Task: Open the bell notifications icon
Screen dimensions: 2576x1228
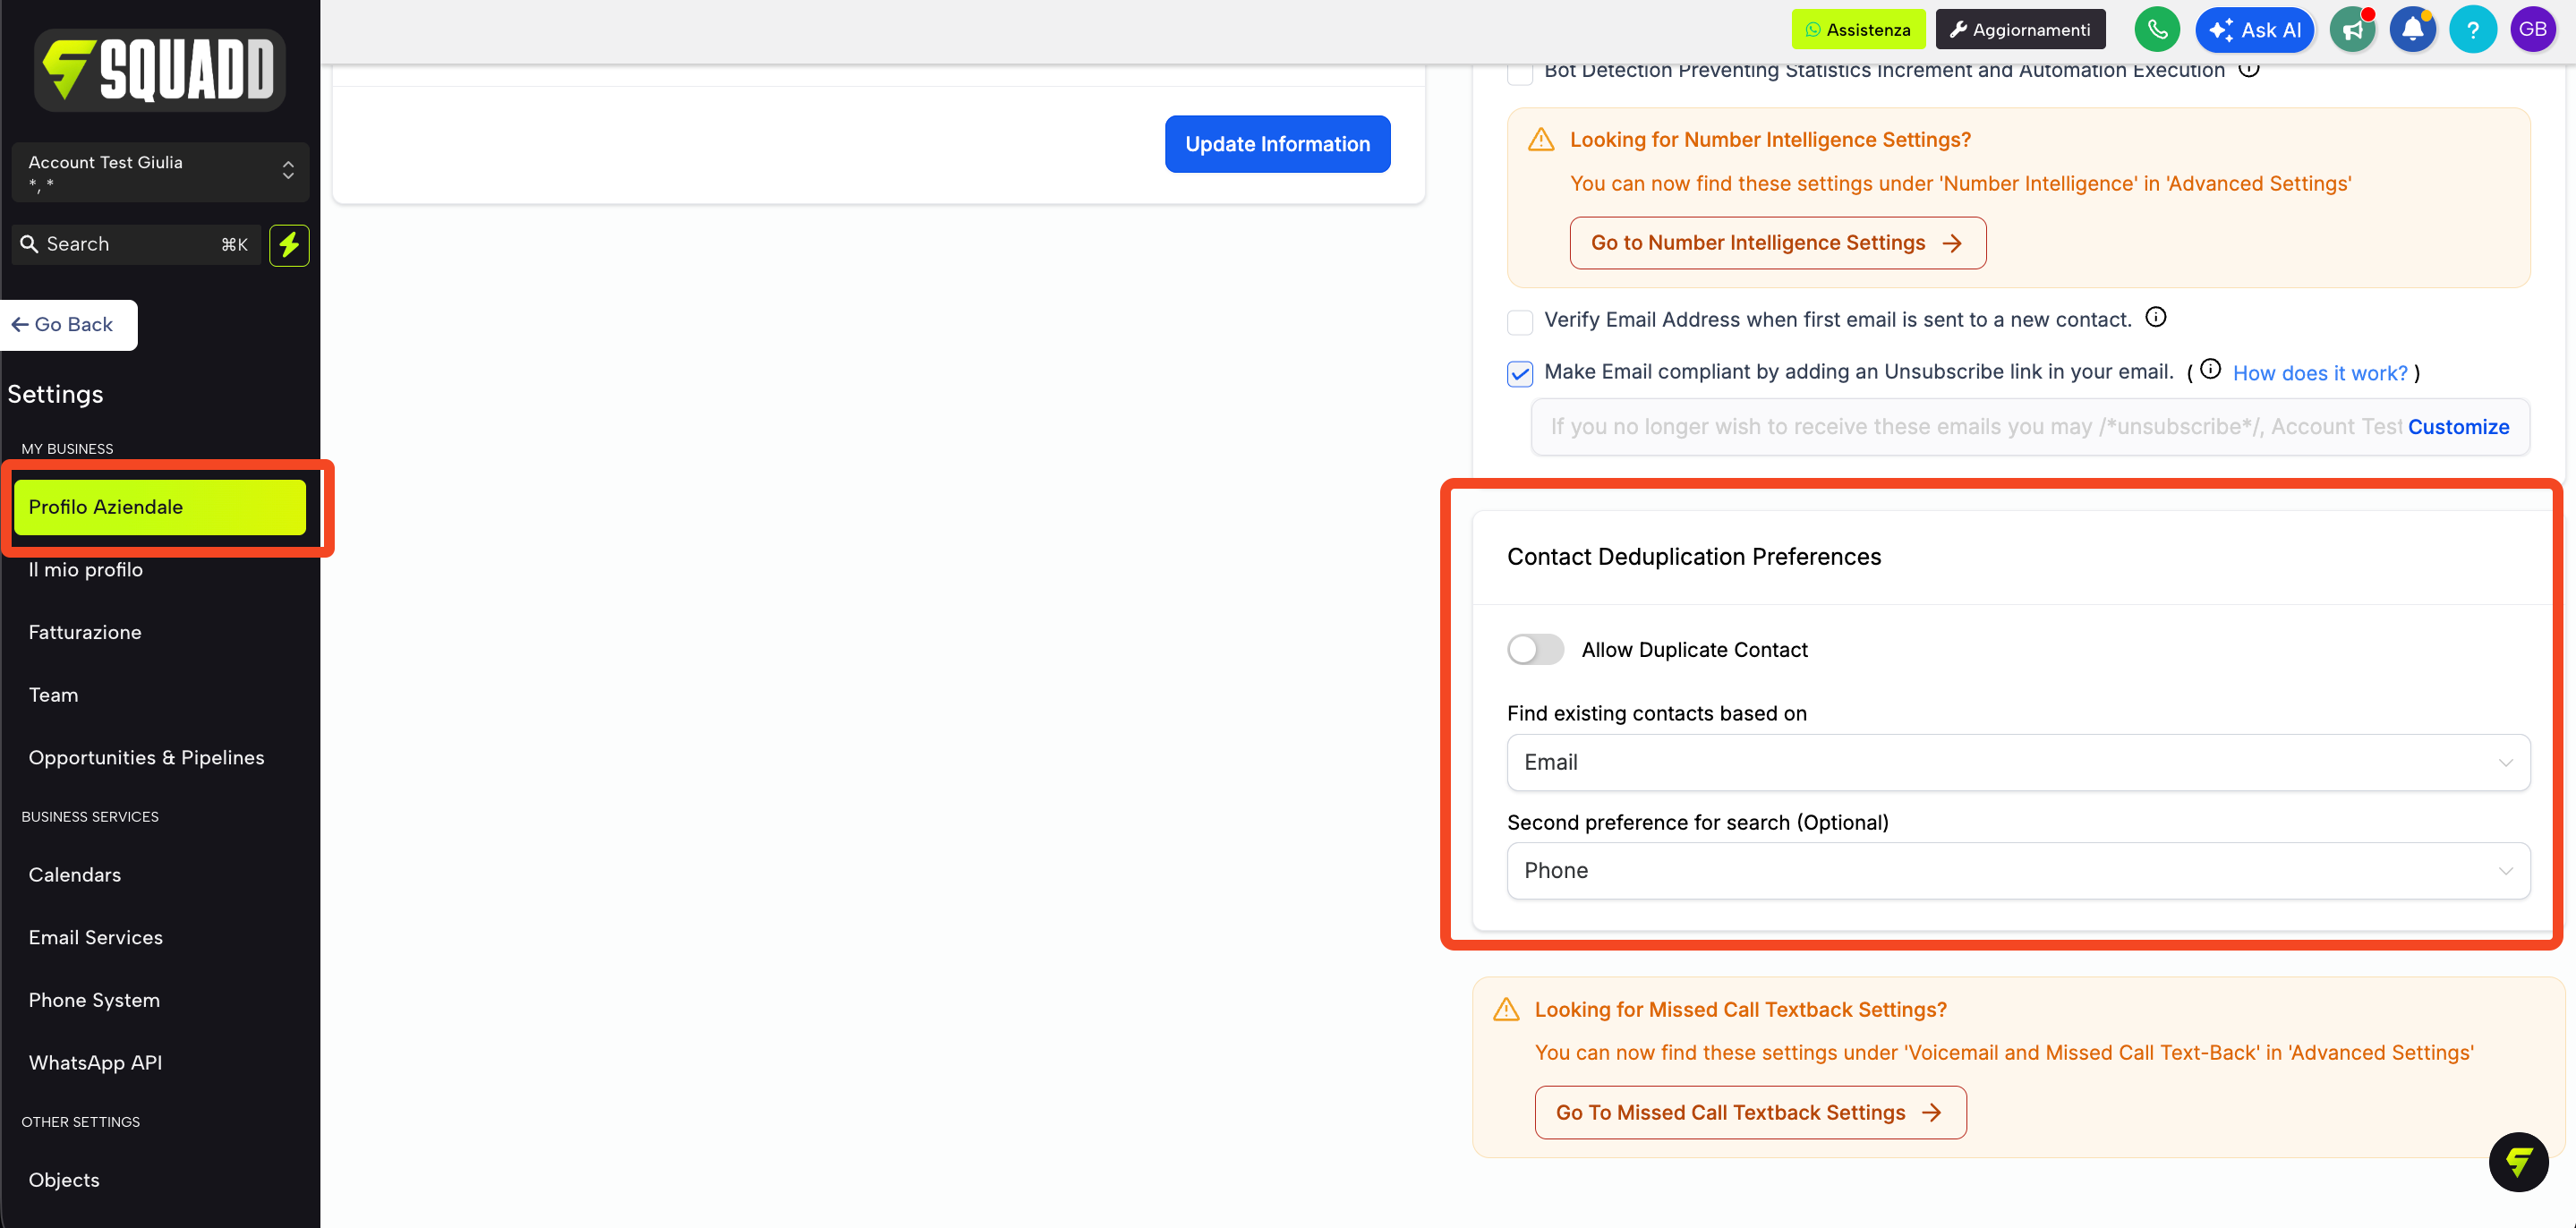Action: point(2413,30)
